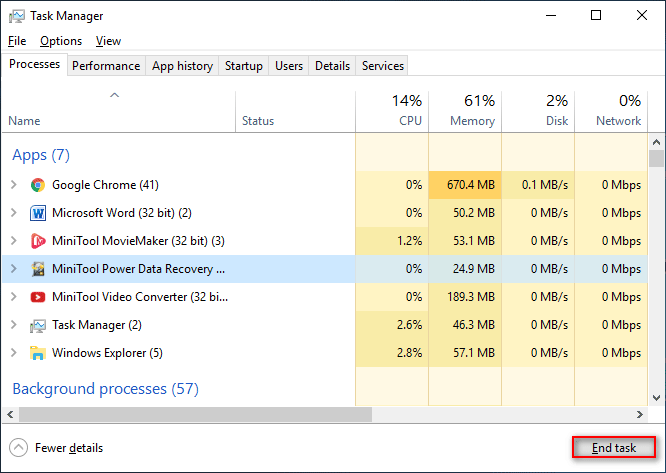Expand the MiniTool MovieMaker process group
Viewport: 666px width, 473px height.
(14, 241)
